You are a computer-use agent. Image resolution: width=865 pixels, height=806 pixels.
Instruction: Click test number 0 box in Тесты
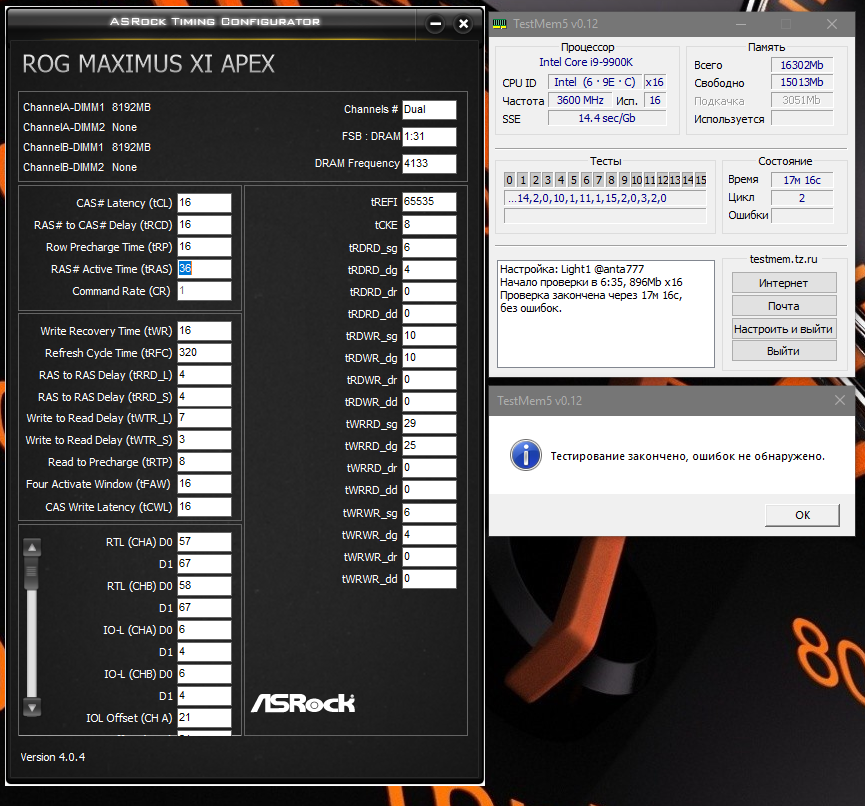(509, 180)
